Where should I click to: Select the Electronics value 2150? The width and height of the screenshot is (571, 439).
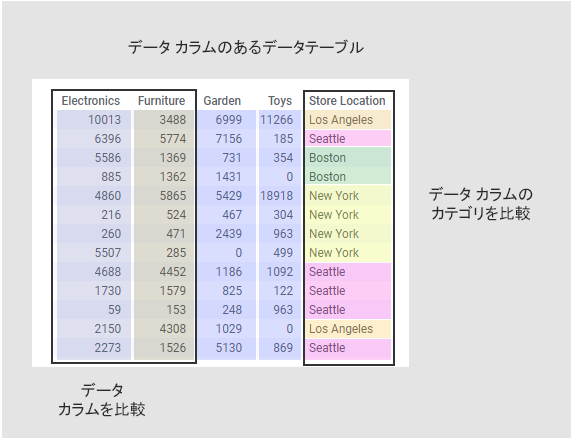pyautogui.click(x=107, y=328)
